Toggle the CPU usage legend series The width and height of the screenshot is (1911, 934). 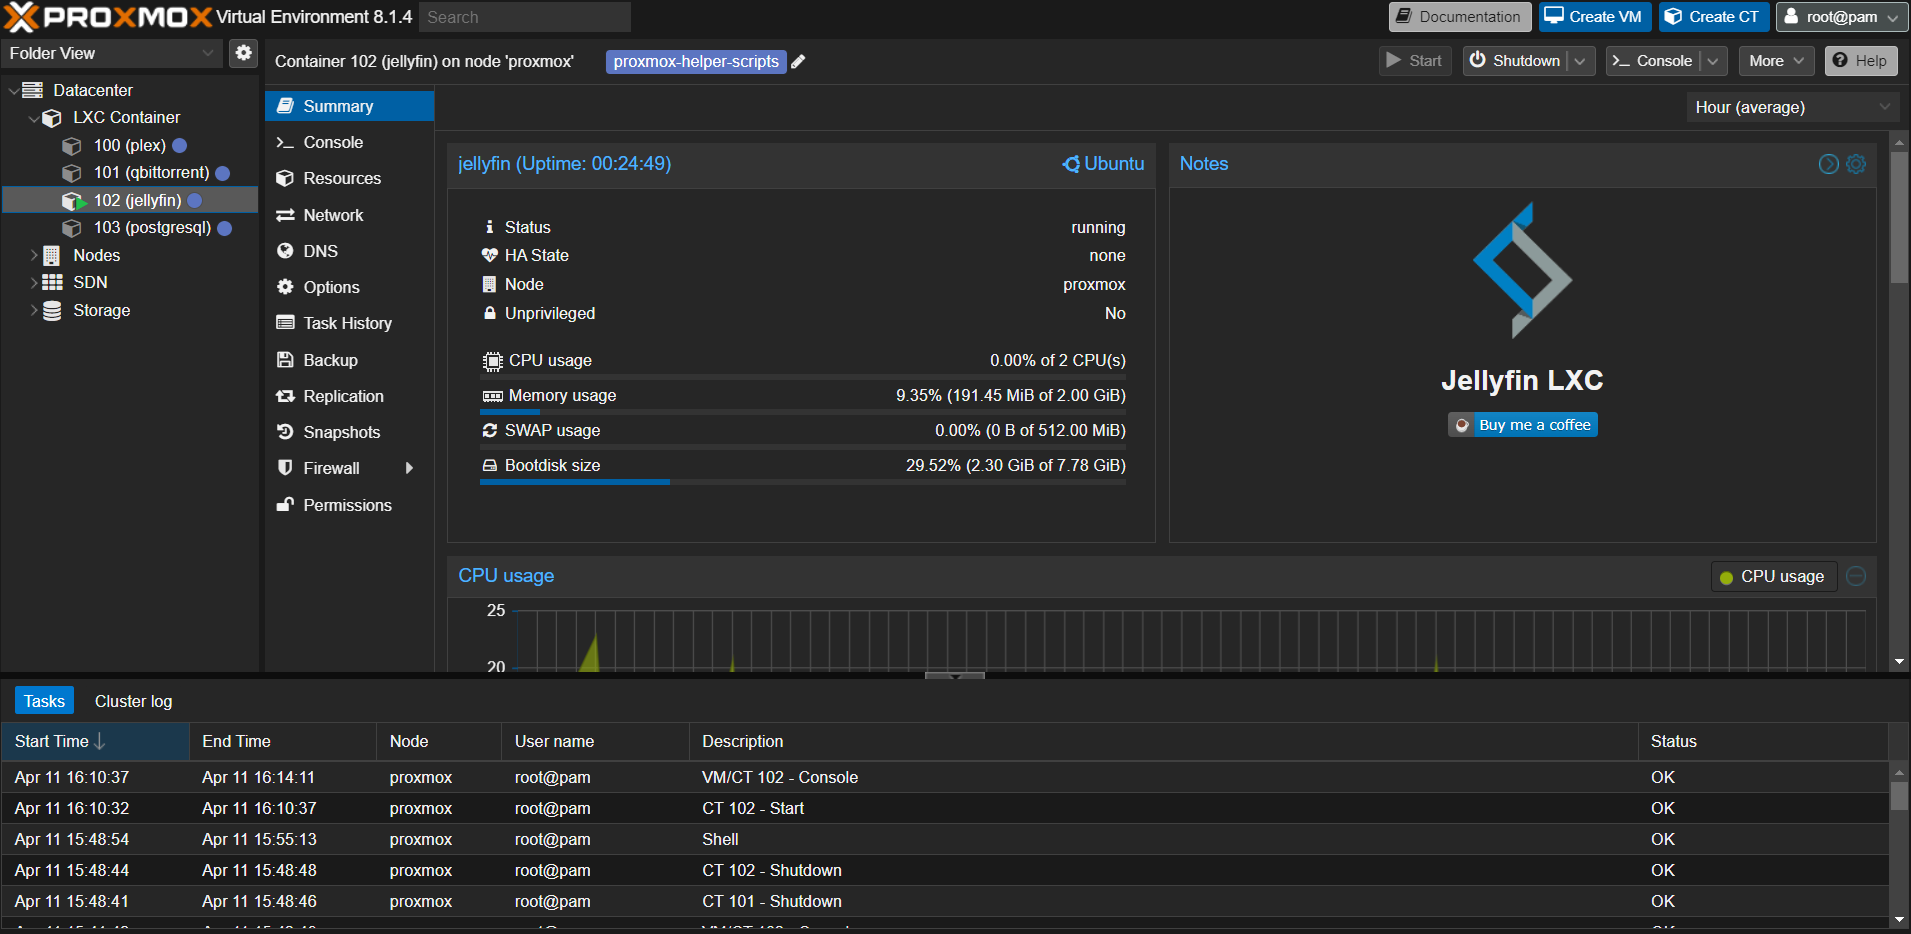click(x=1773, y=577)
